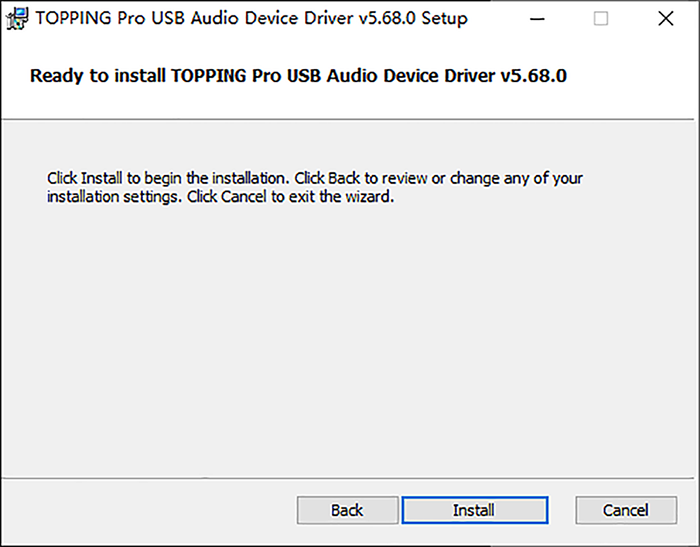Click "Click Cancel" in the instruction text
This screenshot has width=700, height=547.
226,196
